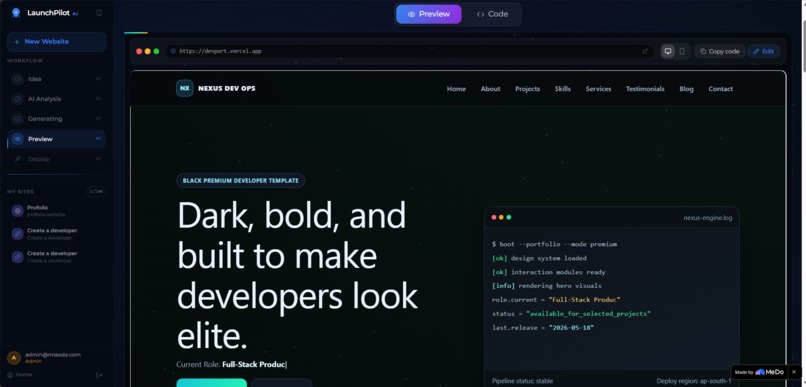Click the admin@miaoda.com account text
The width and height of the screenshot is (806, 387).
[x=53, y=355]
